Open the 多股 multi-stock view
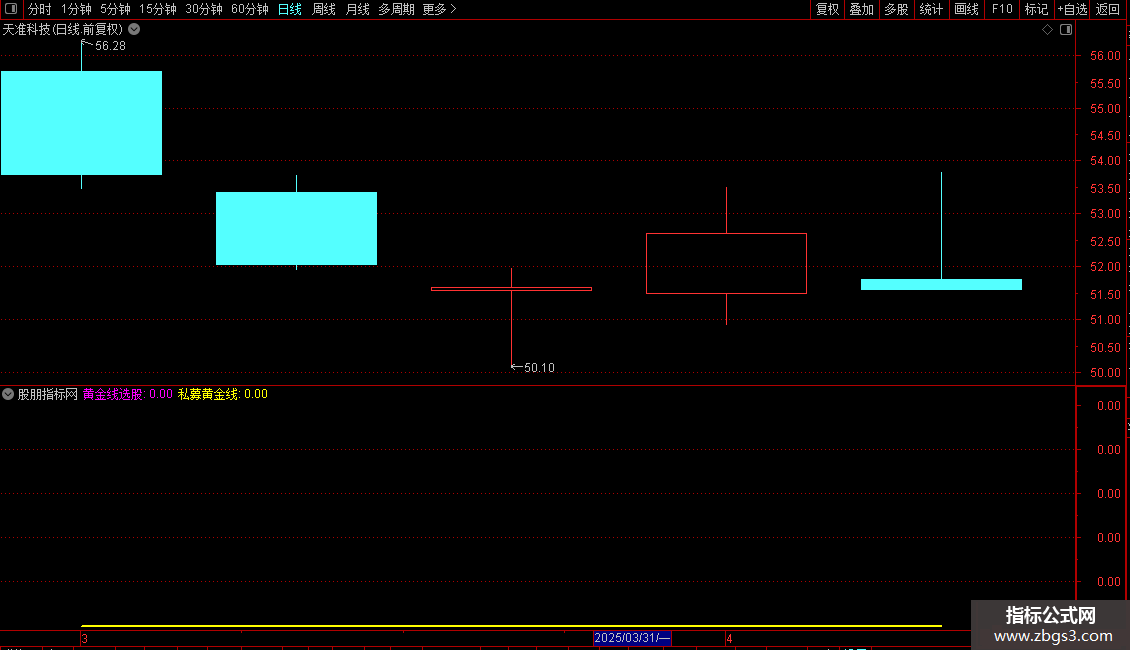Screen dimensions: 1130x650 pyautogui.click(x=896, y=9)
